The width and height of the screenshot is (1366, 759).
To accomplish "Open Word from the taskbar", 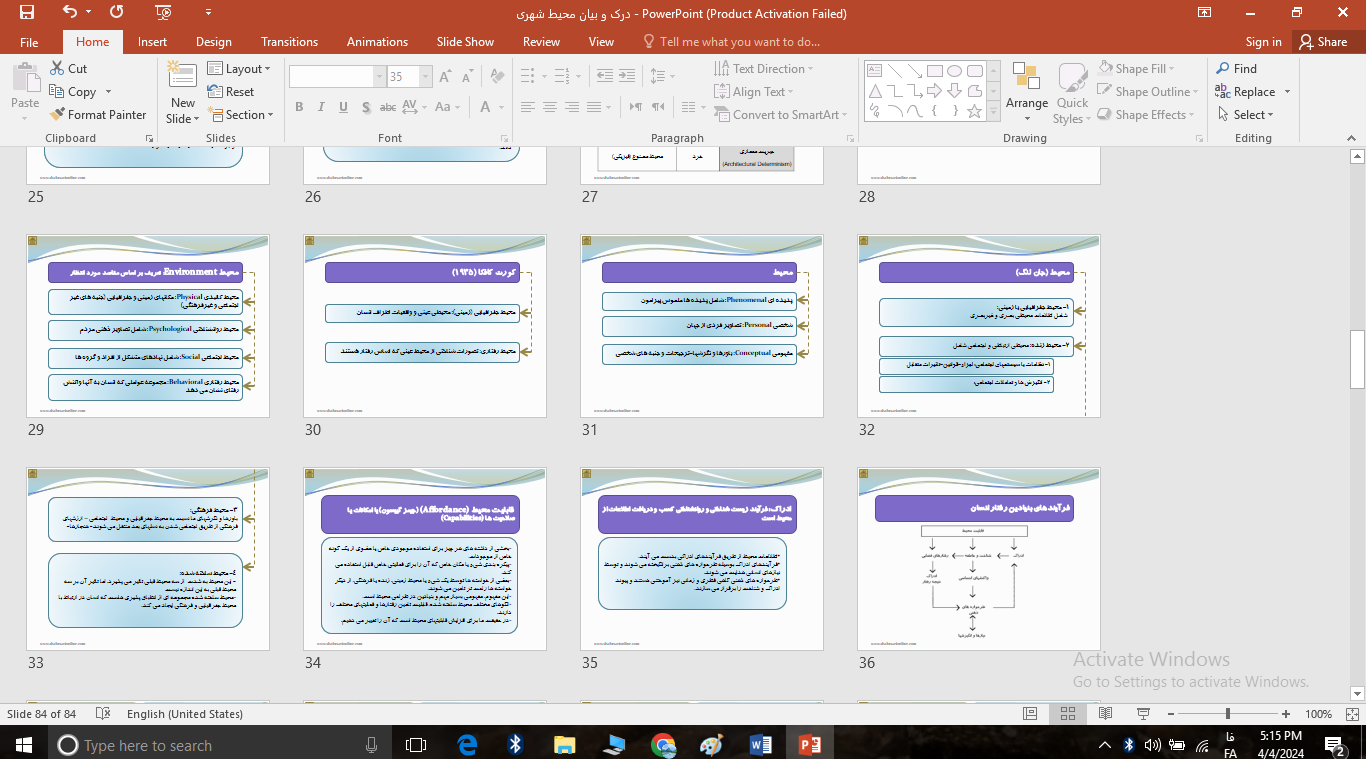I will [x=761, y=745].
